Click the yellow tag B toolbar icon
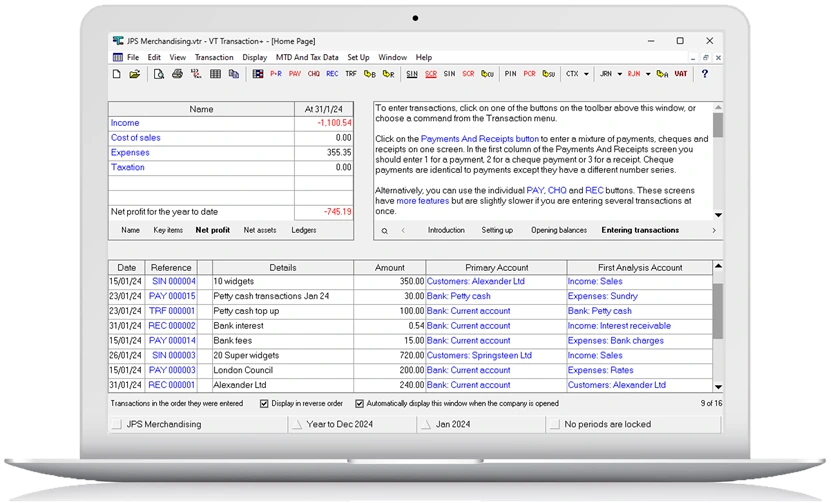831x503 pixels. (x=370, y=74)
